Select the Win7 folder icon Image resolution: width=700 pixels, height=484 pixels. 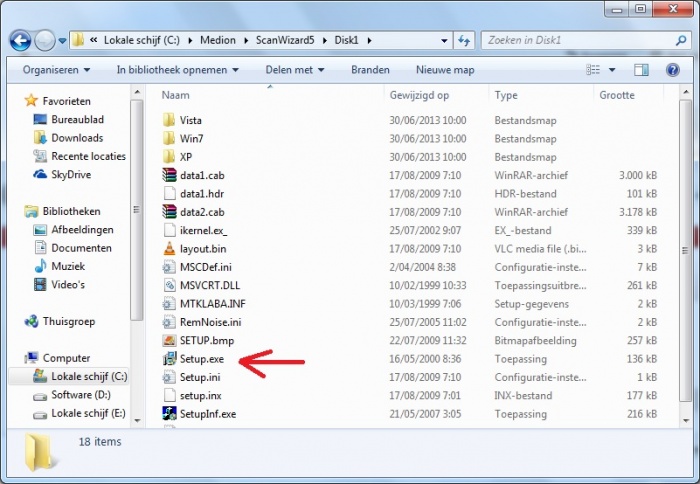point(169,138)
